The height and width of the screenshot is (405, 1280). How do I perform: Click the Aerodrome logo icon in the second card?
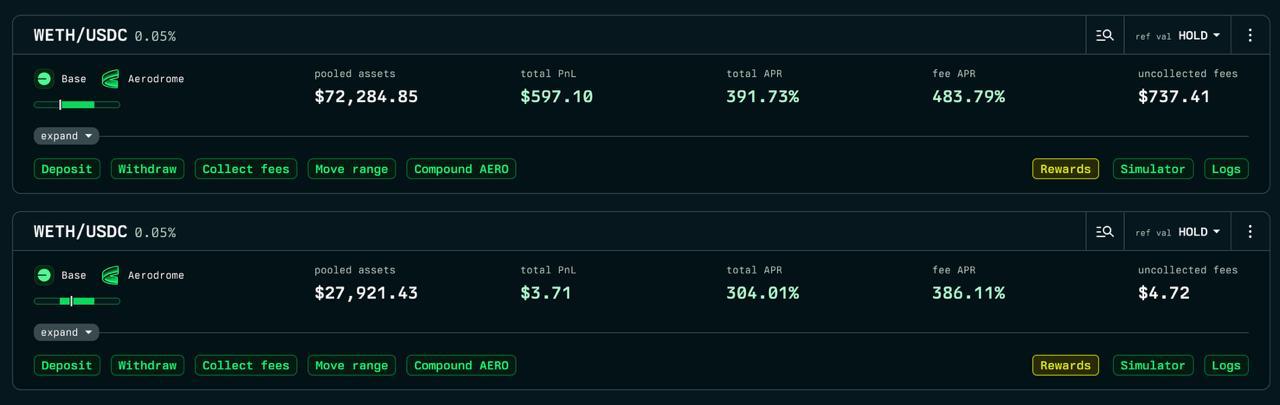point(110,275)
